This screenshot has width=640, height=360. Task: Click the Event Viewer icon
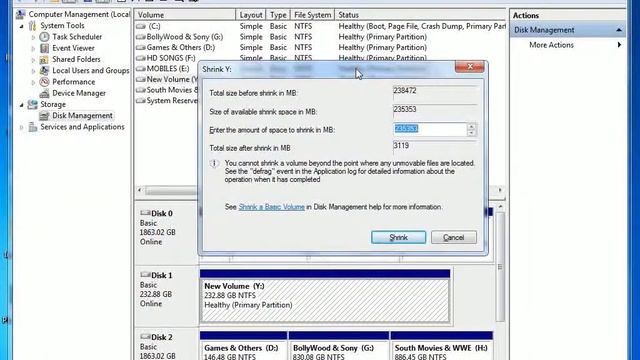(44, 48)
